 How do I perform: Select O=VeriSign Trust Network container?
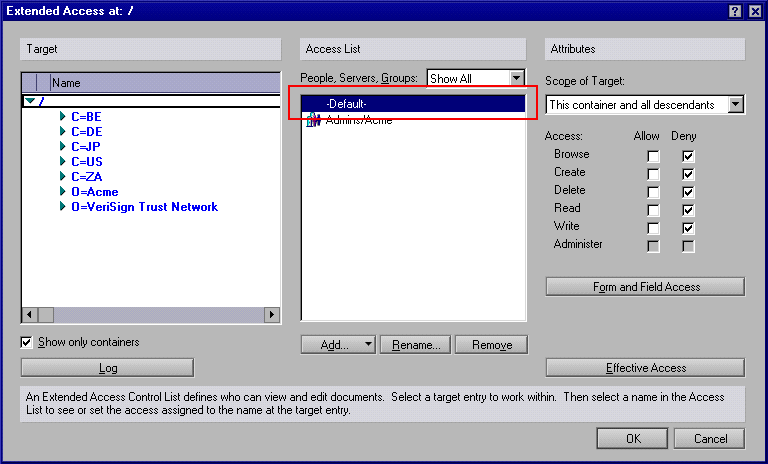(144, 207)
